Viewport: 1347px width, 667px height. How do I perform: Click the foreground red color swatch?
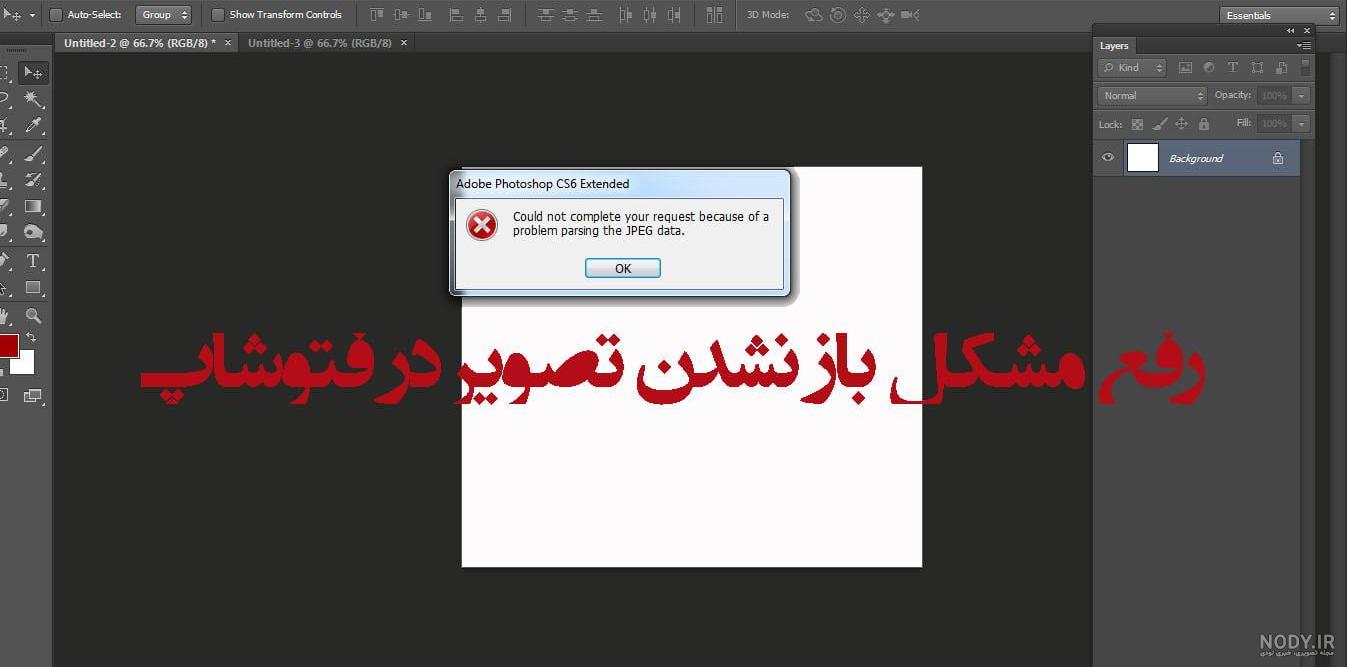[x=7, y=346]
